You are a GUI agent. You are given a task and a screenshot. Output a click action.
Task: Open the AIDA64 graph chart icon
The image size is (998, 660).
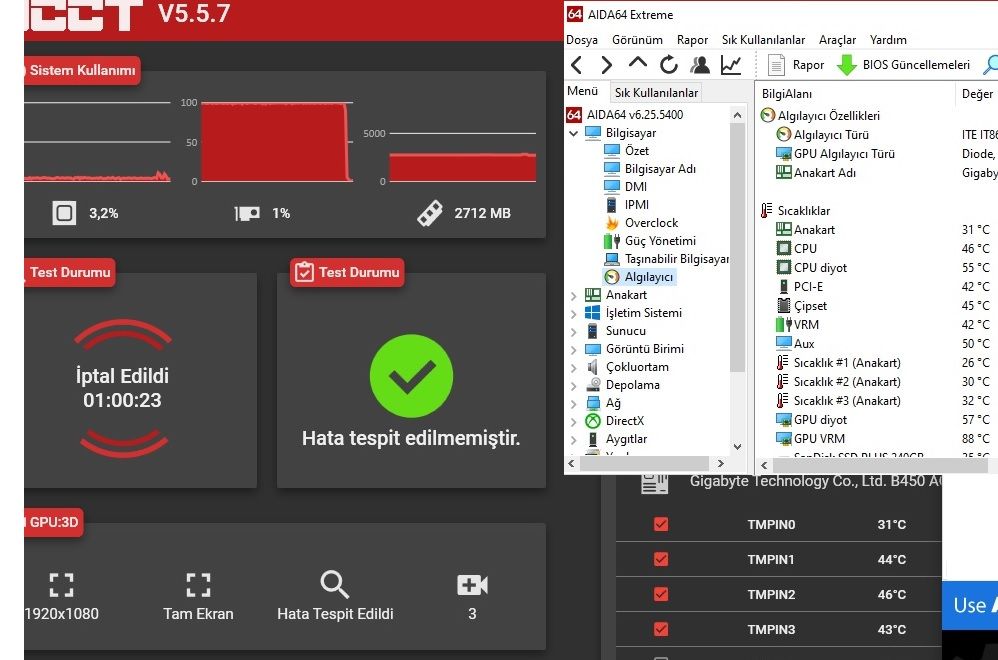[731, 65]
